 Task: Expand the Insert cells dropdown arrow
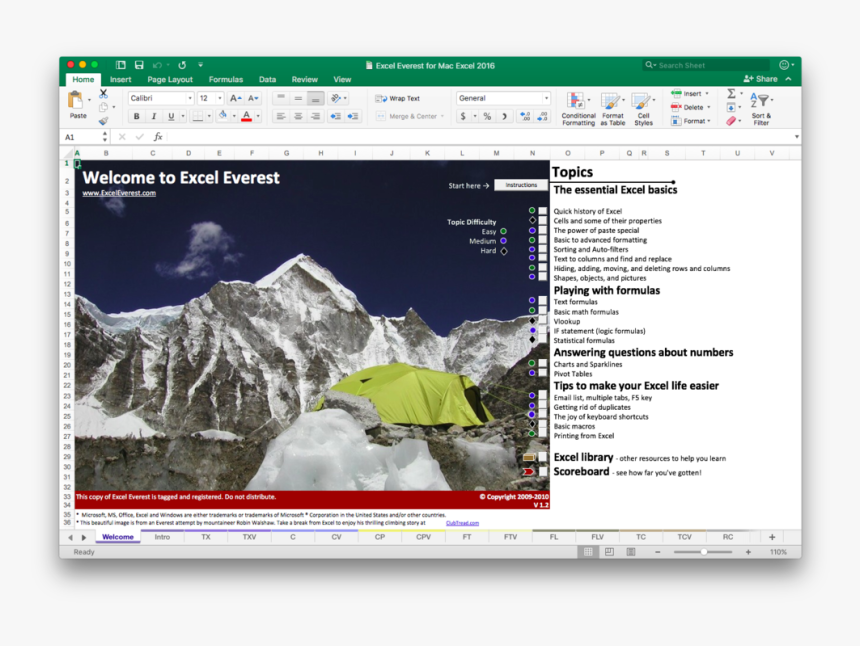(x=708, y=93)
